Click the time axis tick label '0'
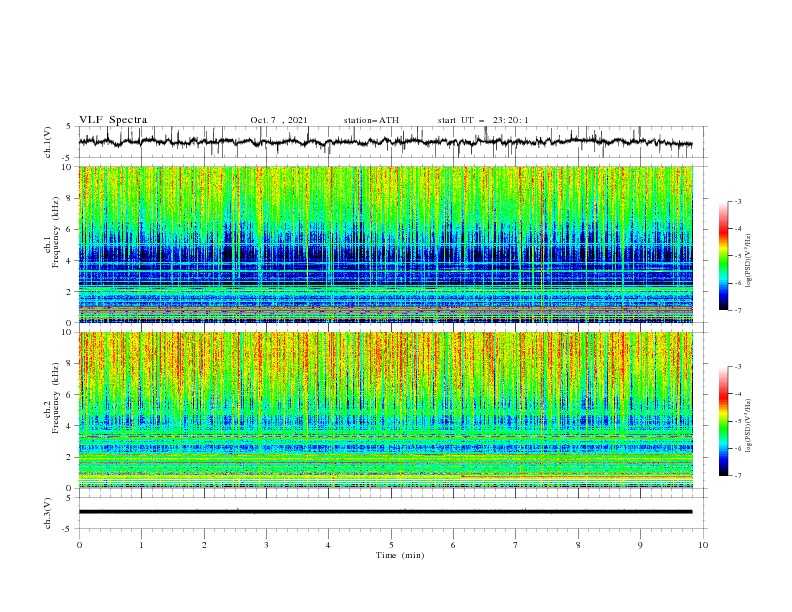This screenshot has height=612, width=792. [x=79, y=545]
